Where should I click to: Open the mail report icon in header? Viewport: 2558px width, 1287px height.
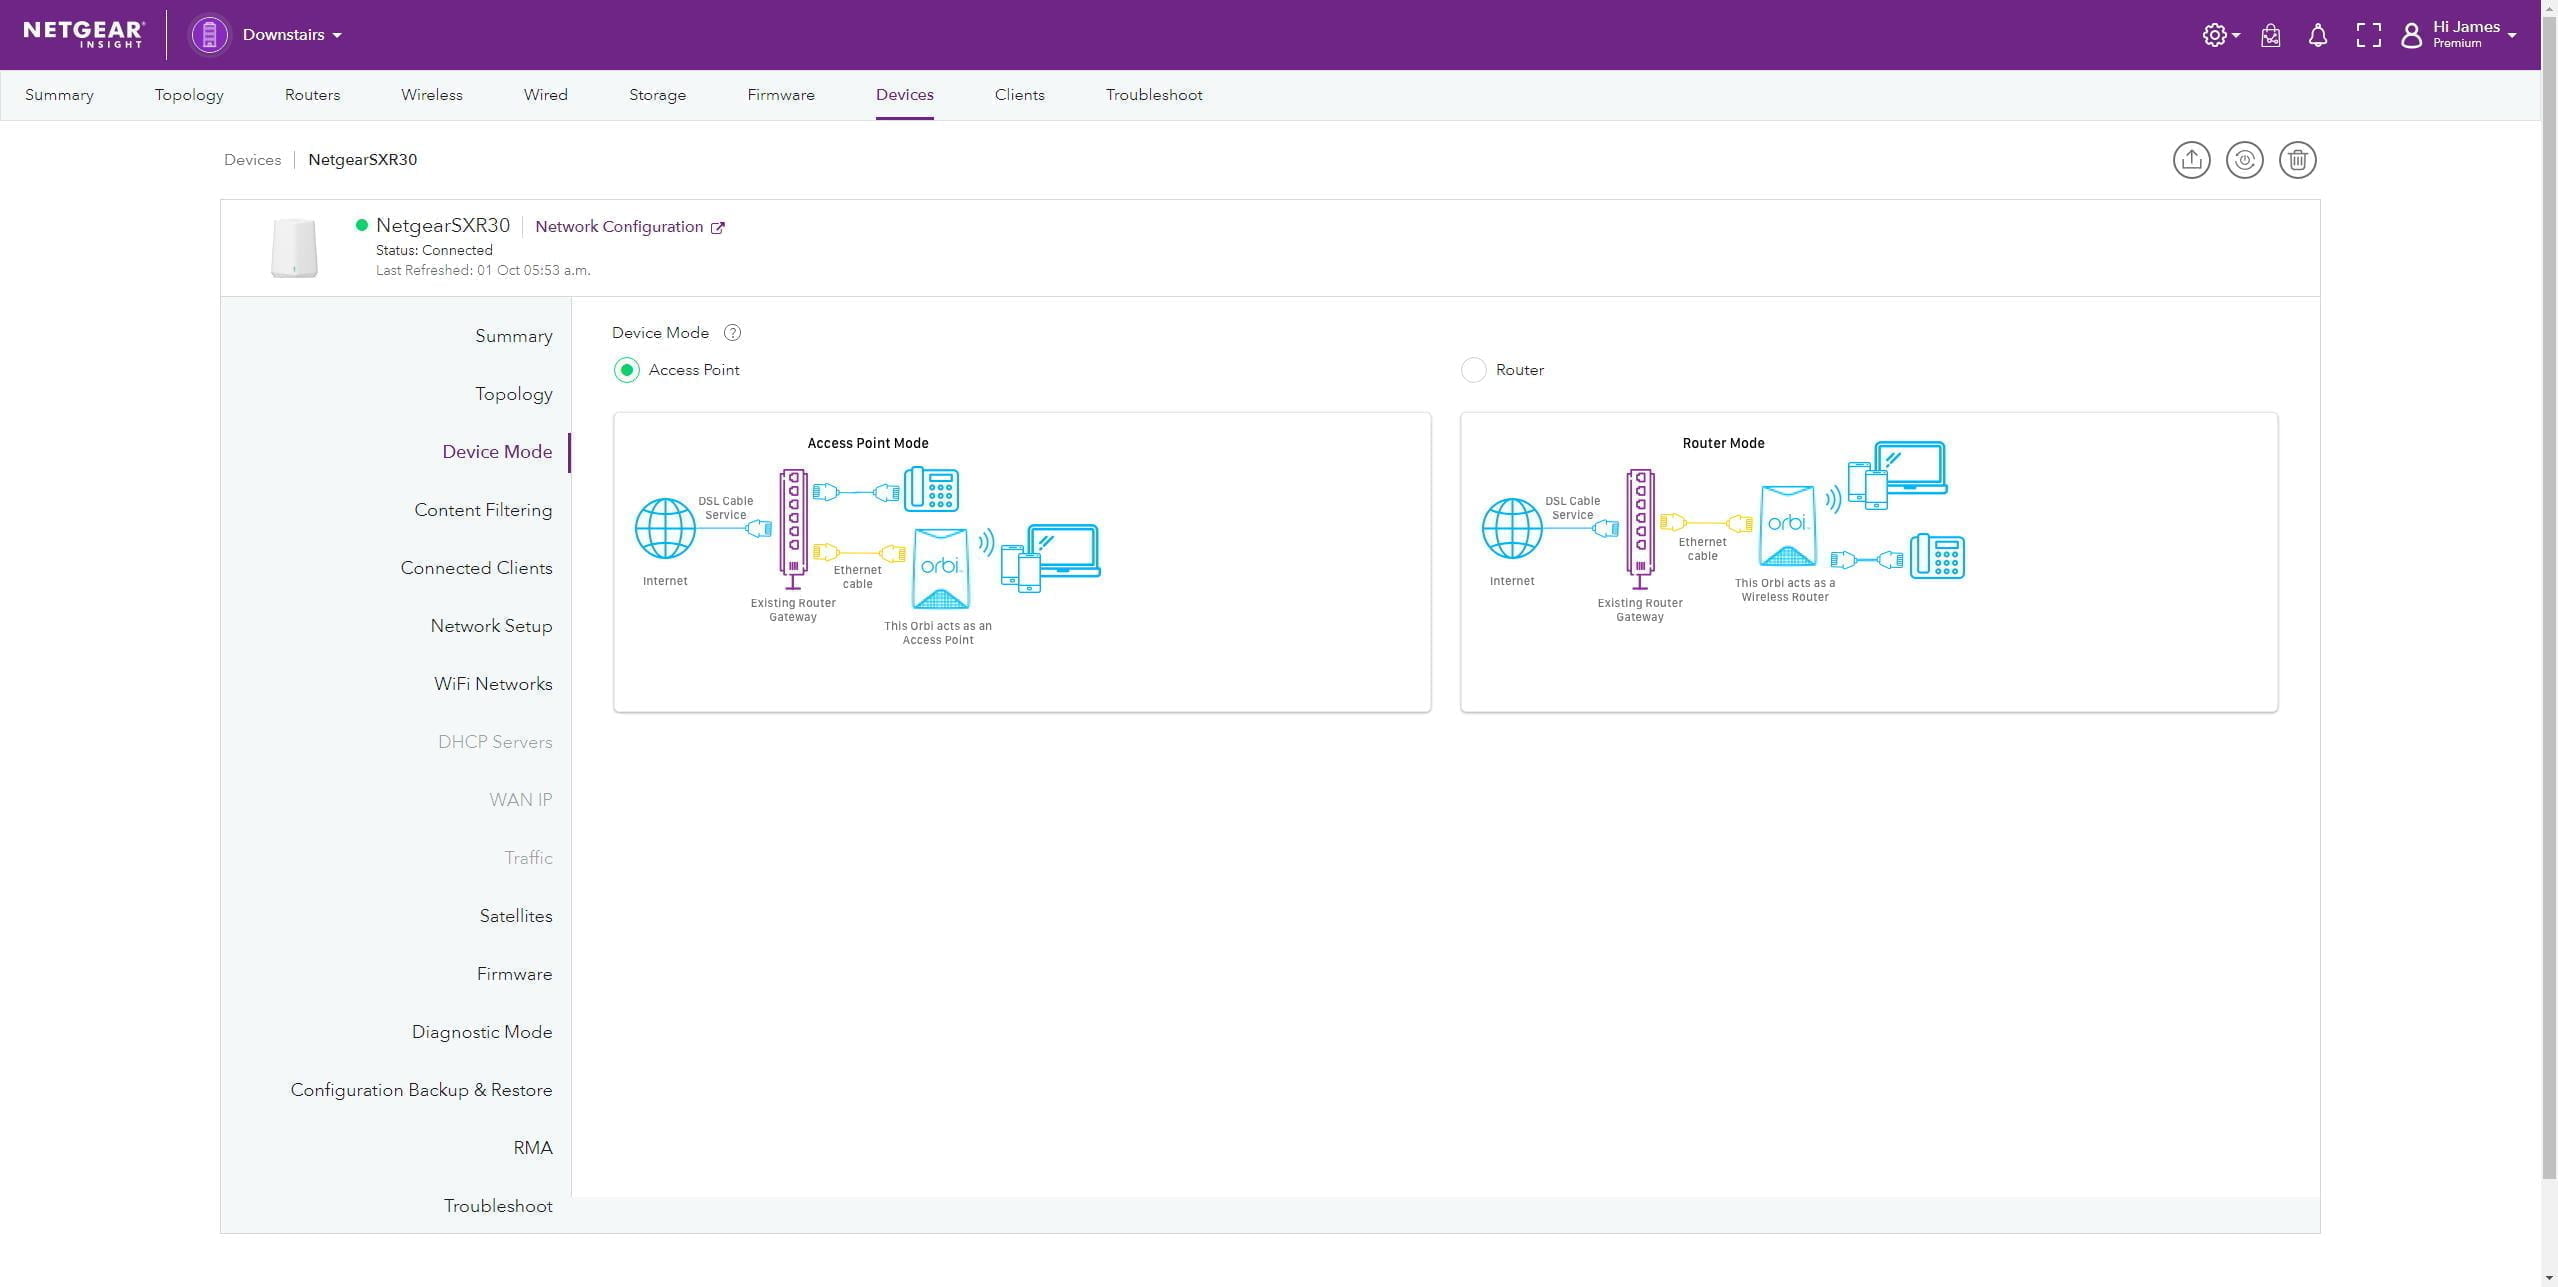pos(2270,36)
